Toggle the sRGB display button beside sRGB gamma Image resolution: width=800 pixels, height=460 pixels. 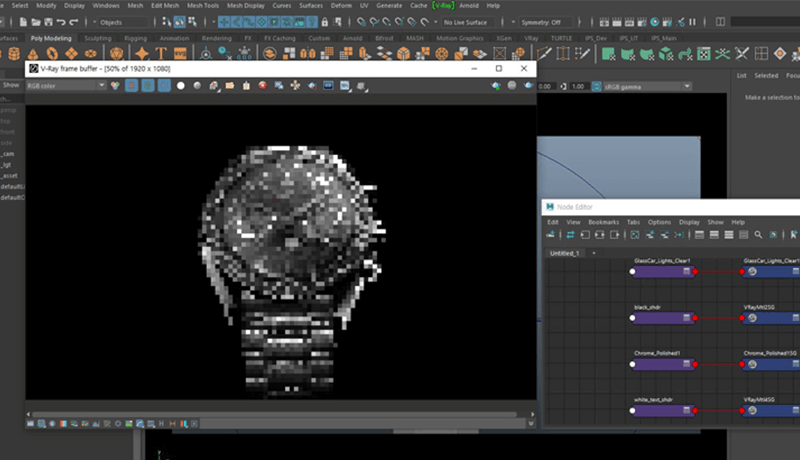[596, 86]
